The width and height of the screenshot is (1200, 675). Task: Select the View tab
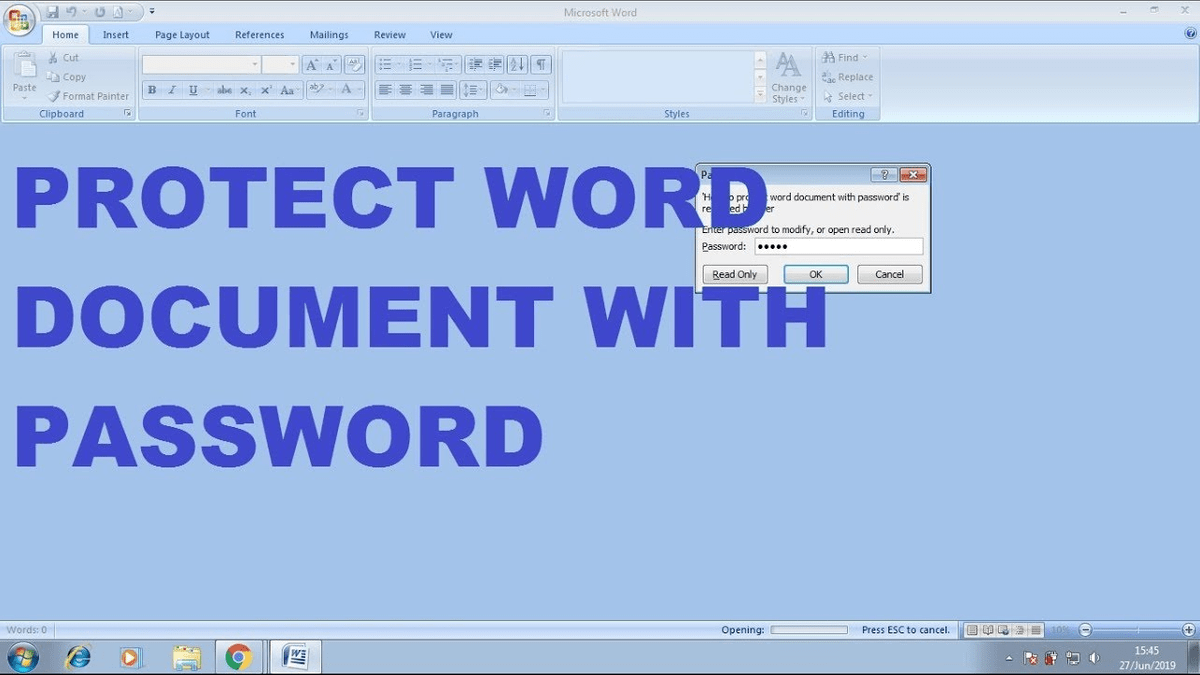tap(441, 35)
